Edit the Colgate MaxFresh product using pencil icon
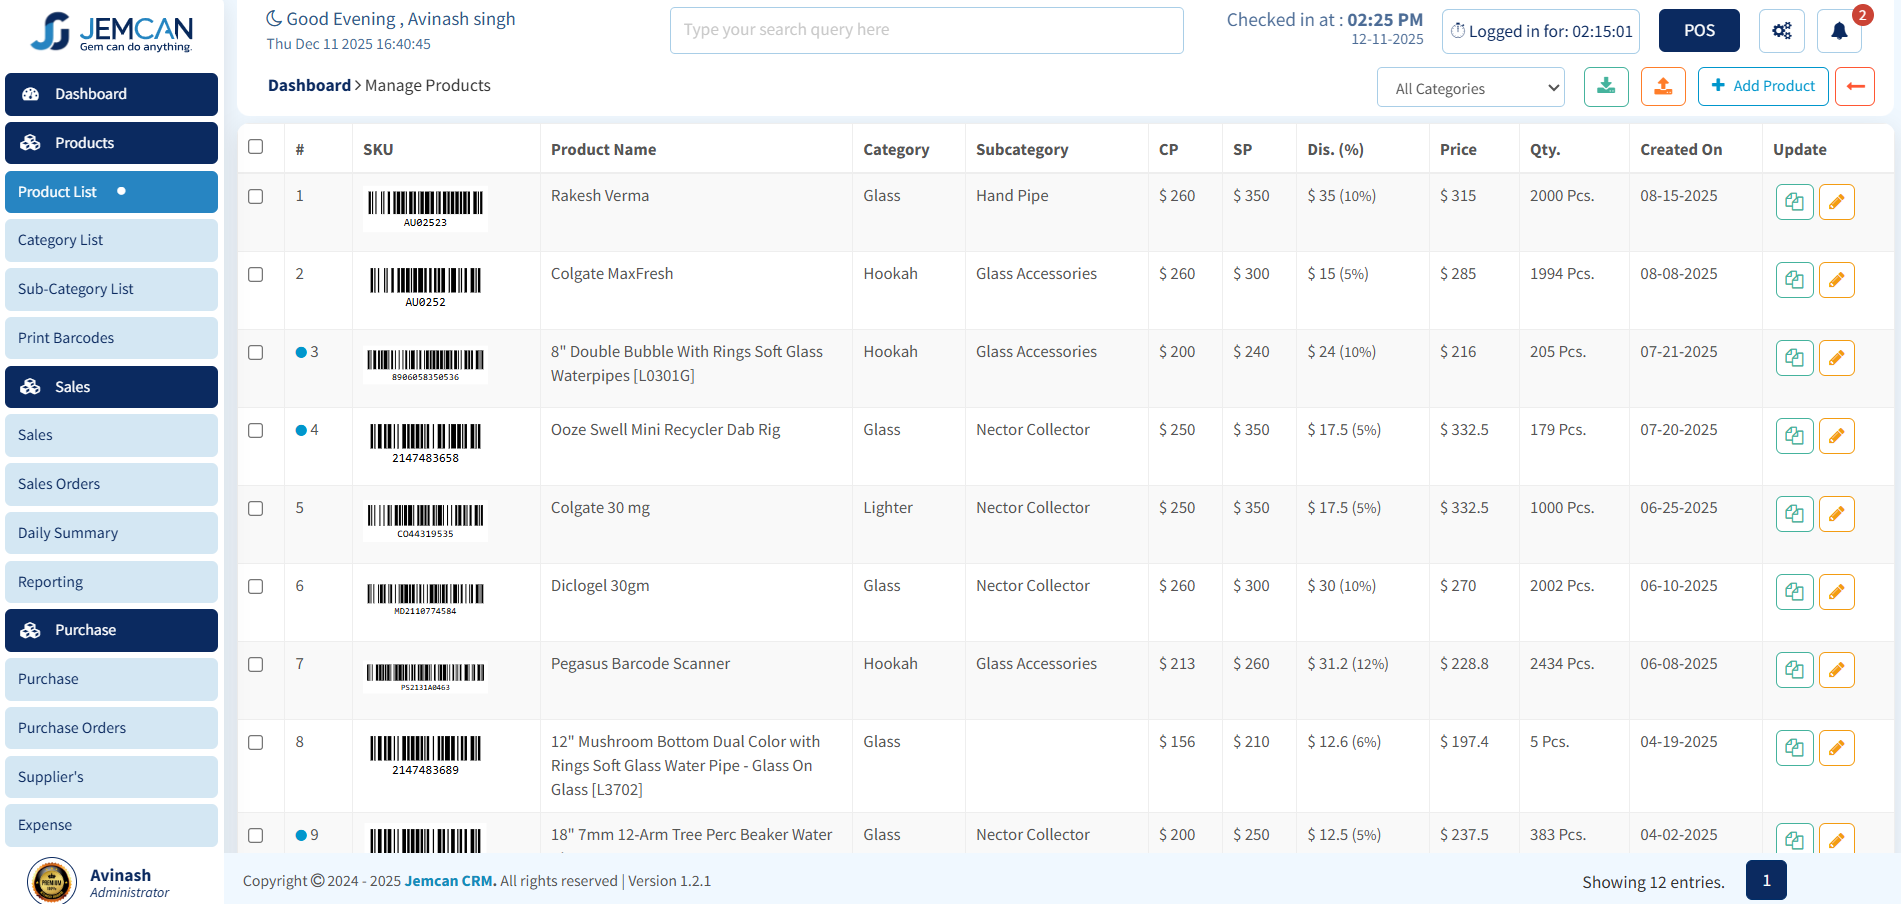1901x904 pixels. click(1836, 280)
